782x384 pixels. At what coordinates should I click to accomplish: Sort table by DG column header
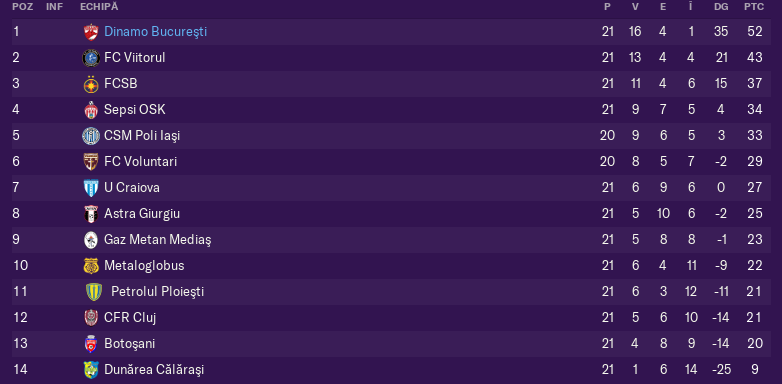[721, 7]
